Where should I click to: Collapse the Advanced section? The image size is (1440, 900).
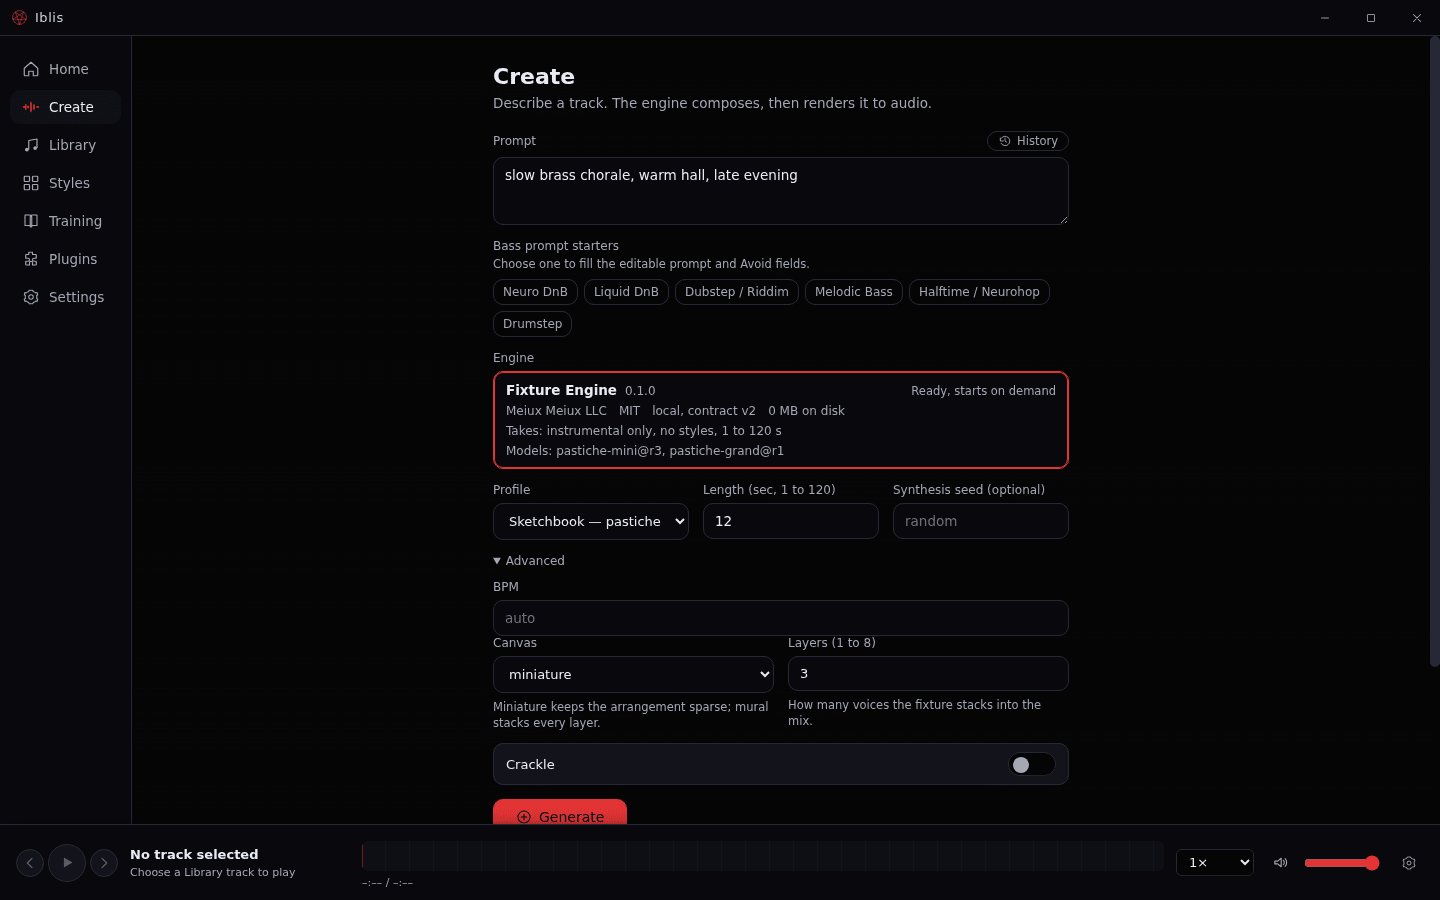pos(529,561)
